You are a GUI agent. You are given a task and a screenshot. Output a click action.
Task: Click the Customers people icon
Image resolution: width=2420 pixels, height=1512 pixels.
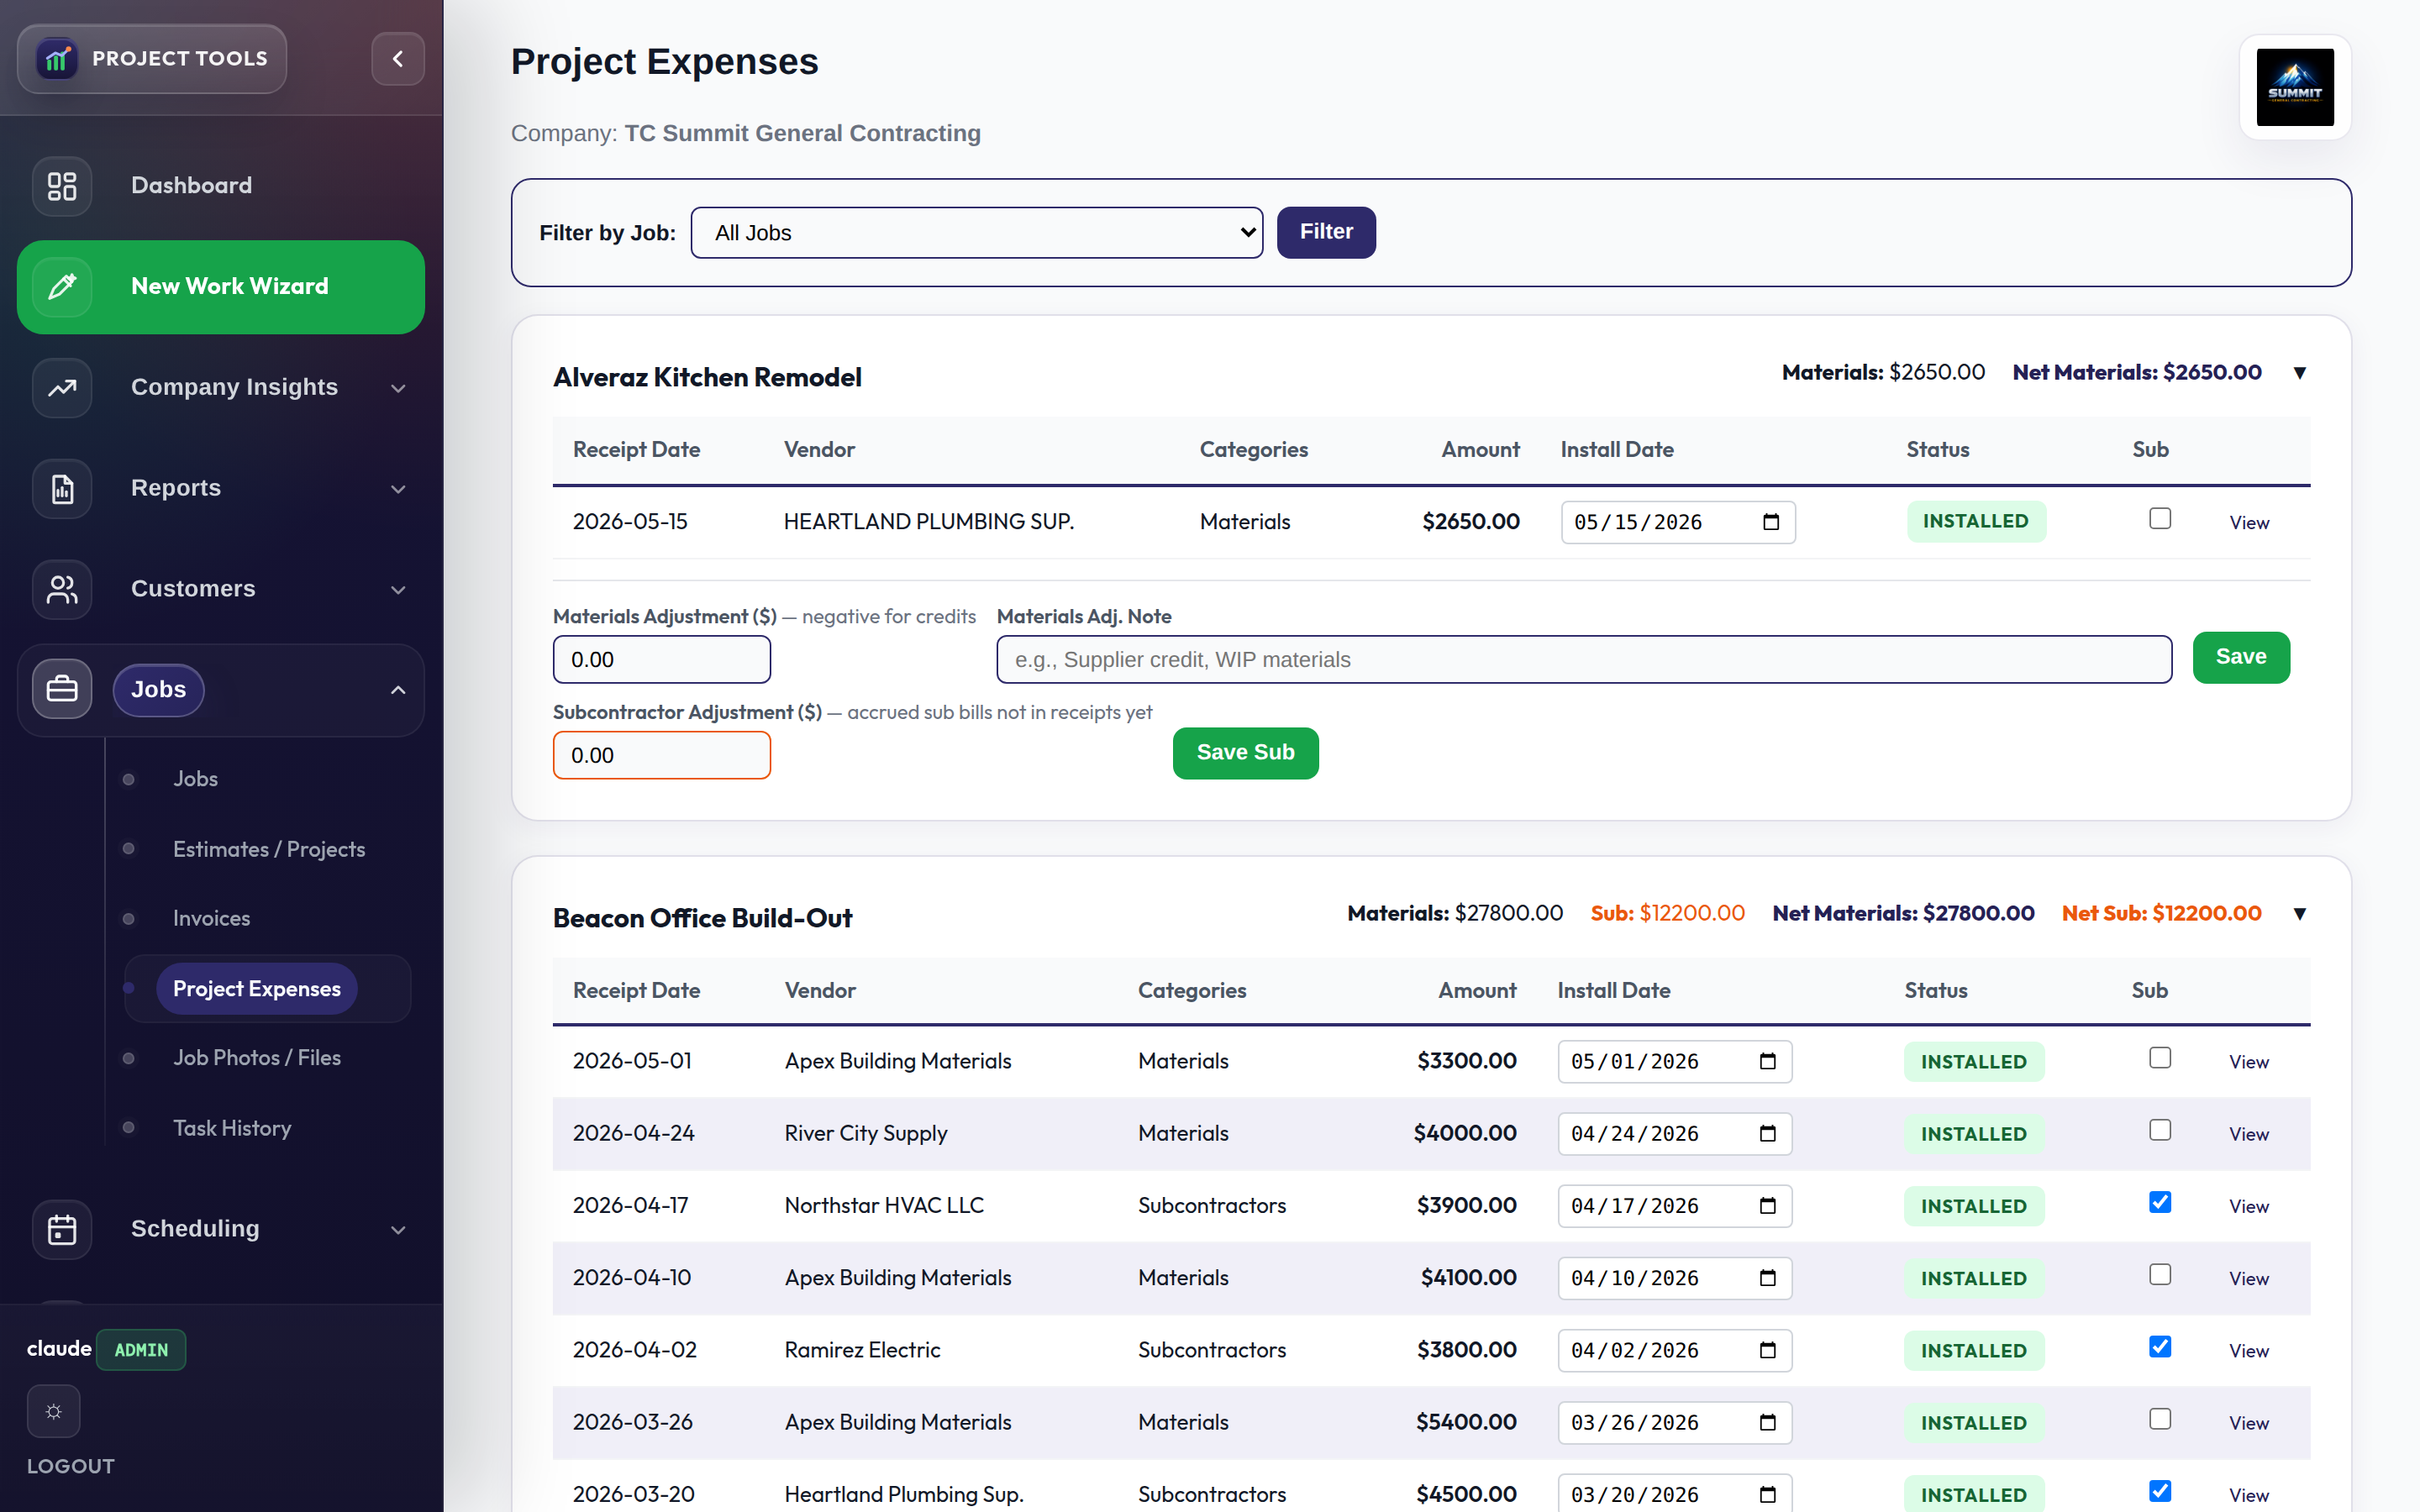(x=62, y=589)
